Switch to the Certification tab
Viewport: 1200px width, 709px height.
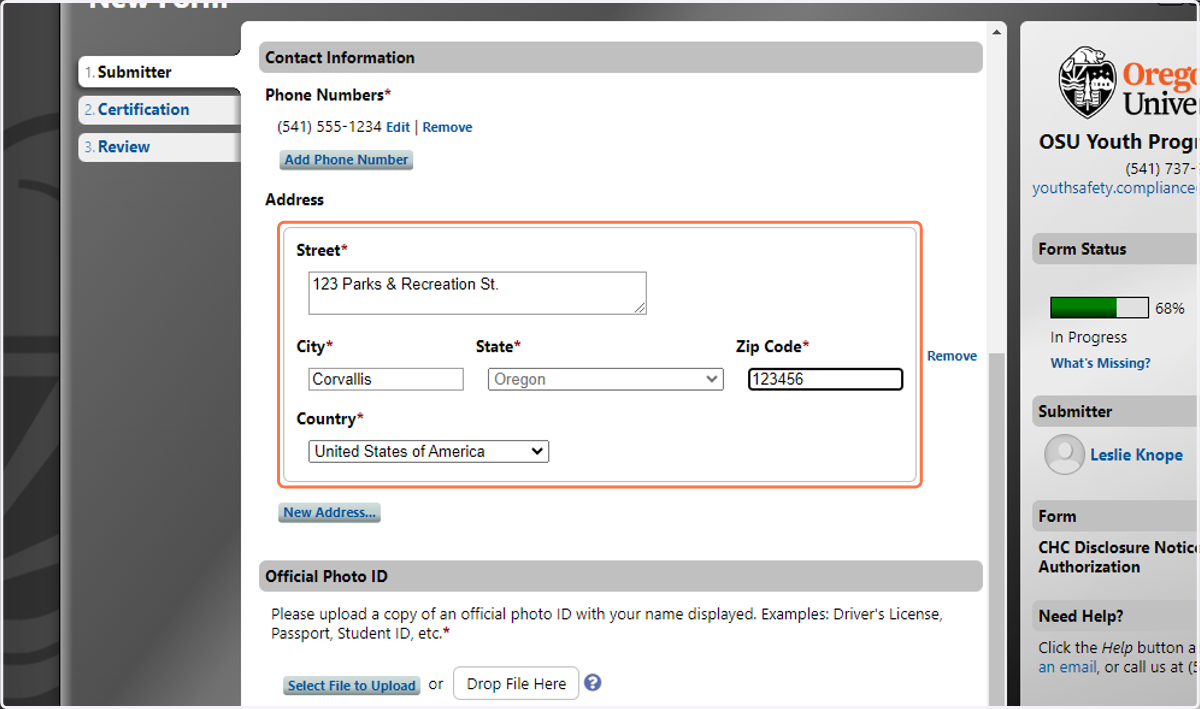[159, 109]
